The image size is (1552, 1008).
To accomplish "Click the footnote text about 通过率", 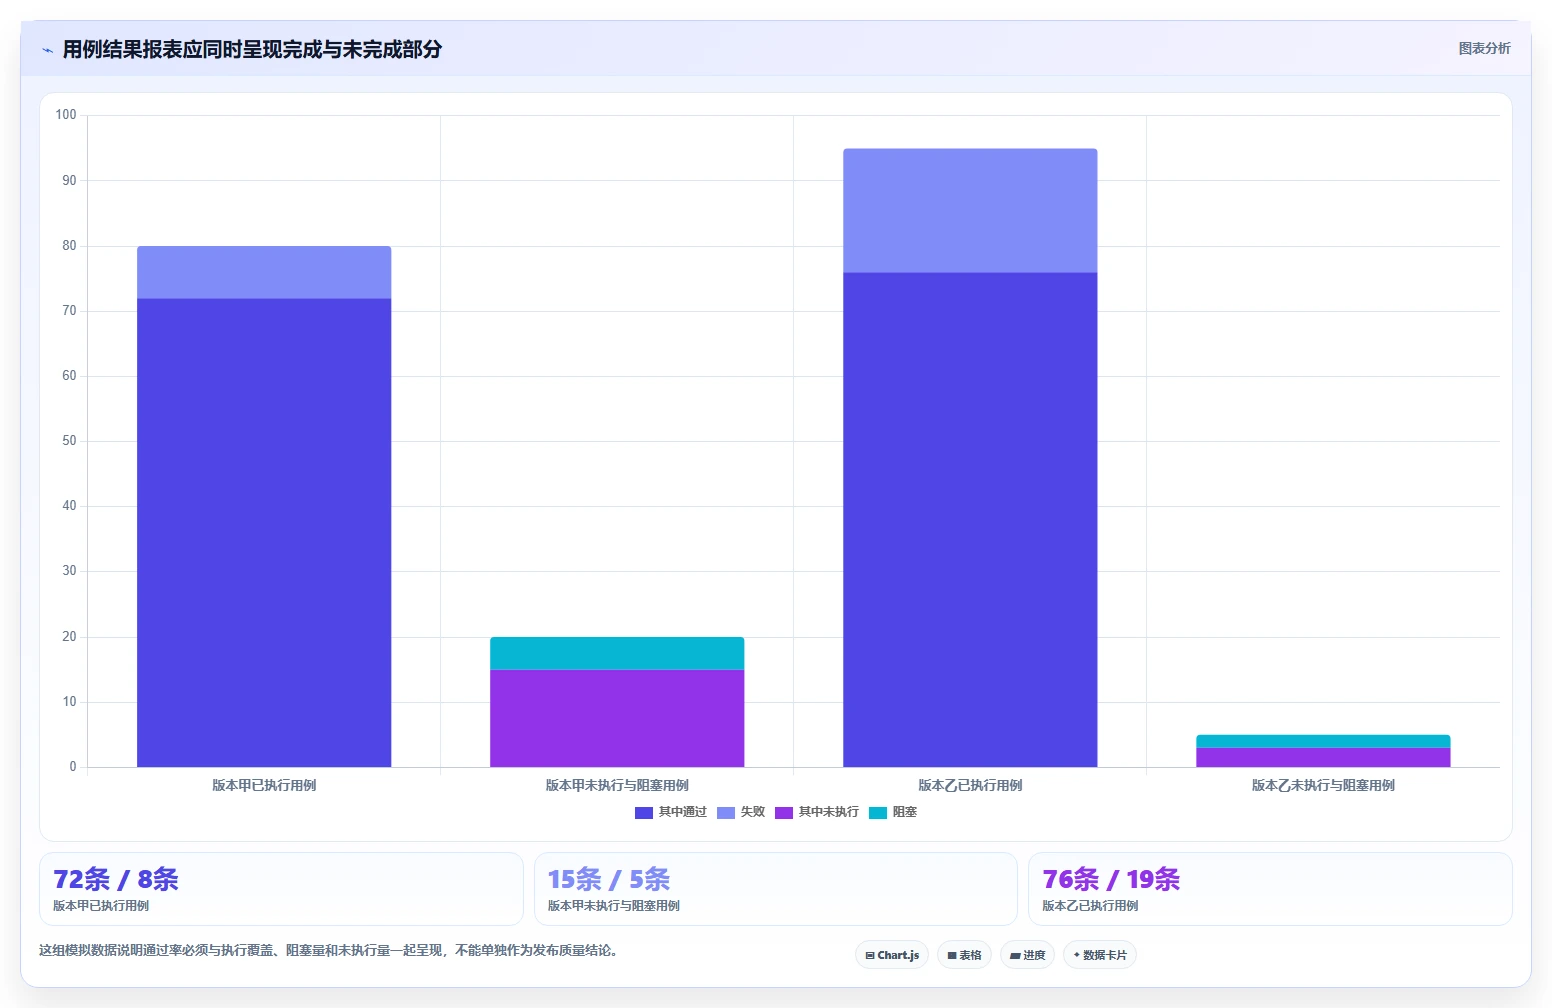I will coord(331,950).
